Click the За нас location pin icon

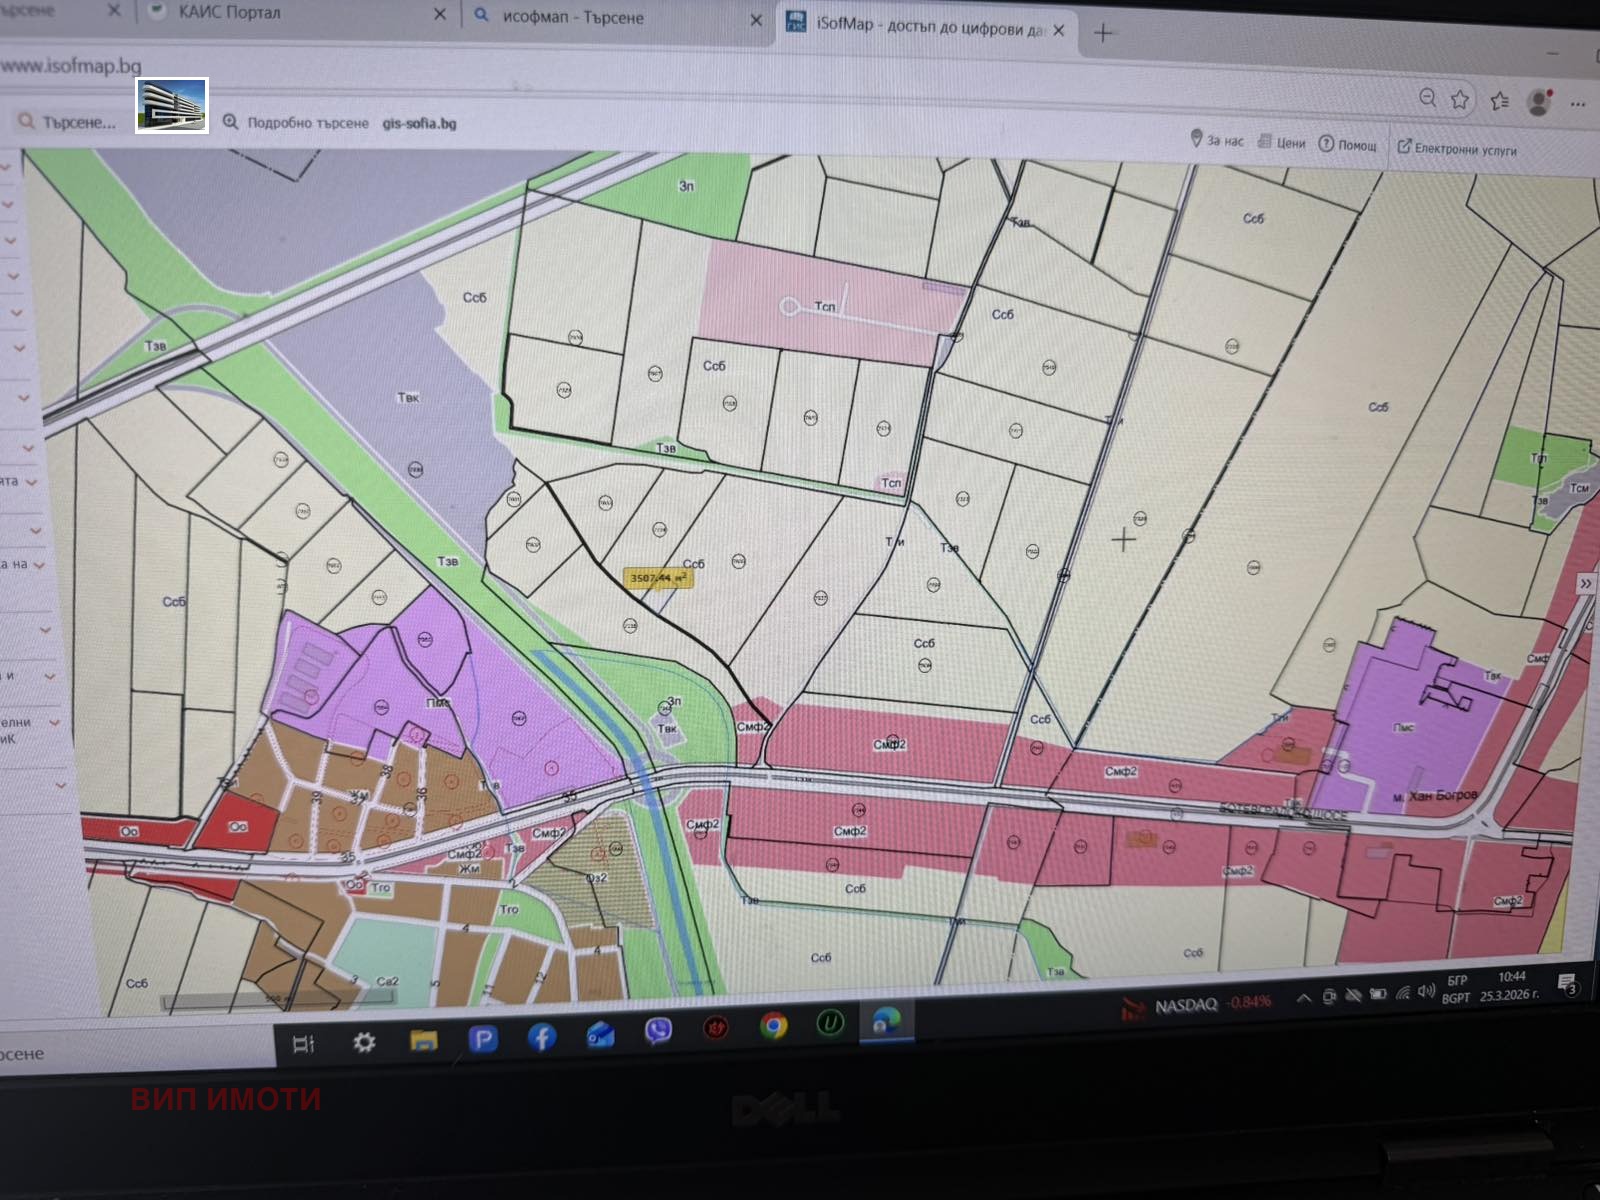(1196, 140)
